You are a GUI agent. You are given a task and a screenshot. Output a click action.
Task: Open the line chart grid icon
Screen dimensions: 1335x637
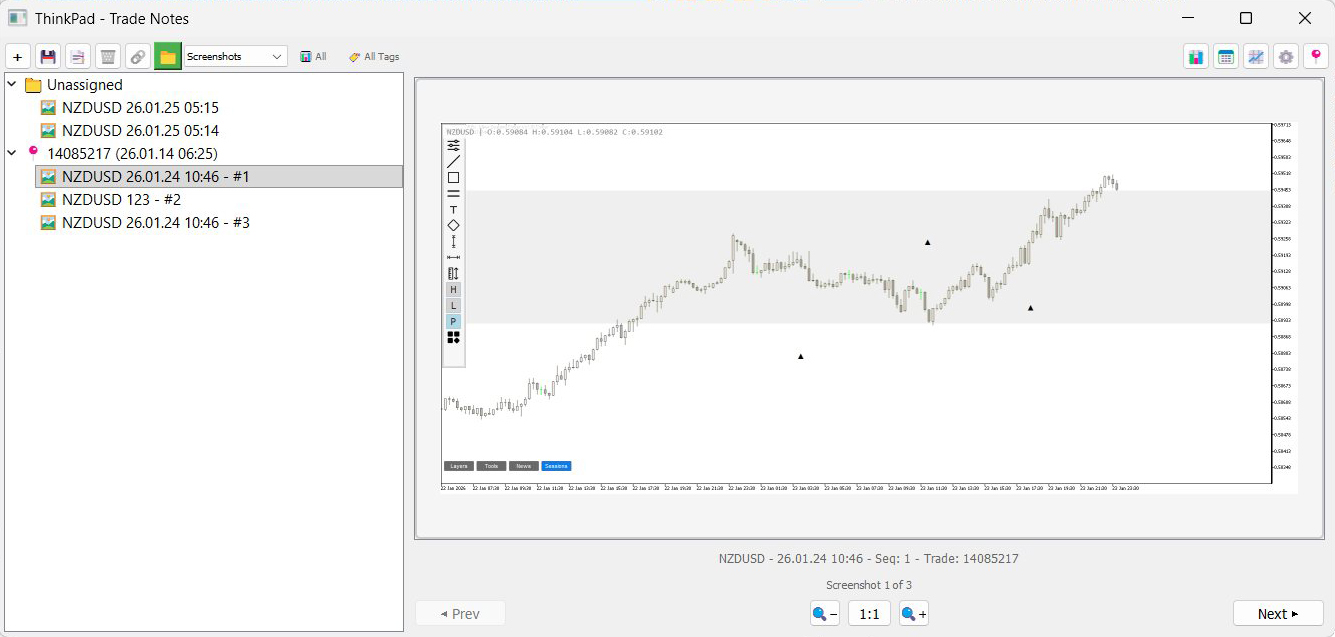tap(1256, 57)
